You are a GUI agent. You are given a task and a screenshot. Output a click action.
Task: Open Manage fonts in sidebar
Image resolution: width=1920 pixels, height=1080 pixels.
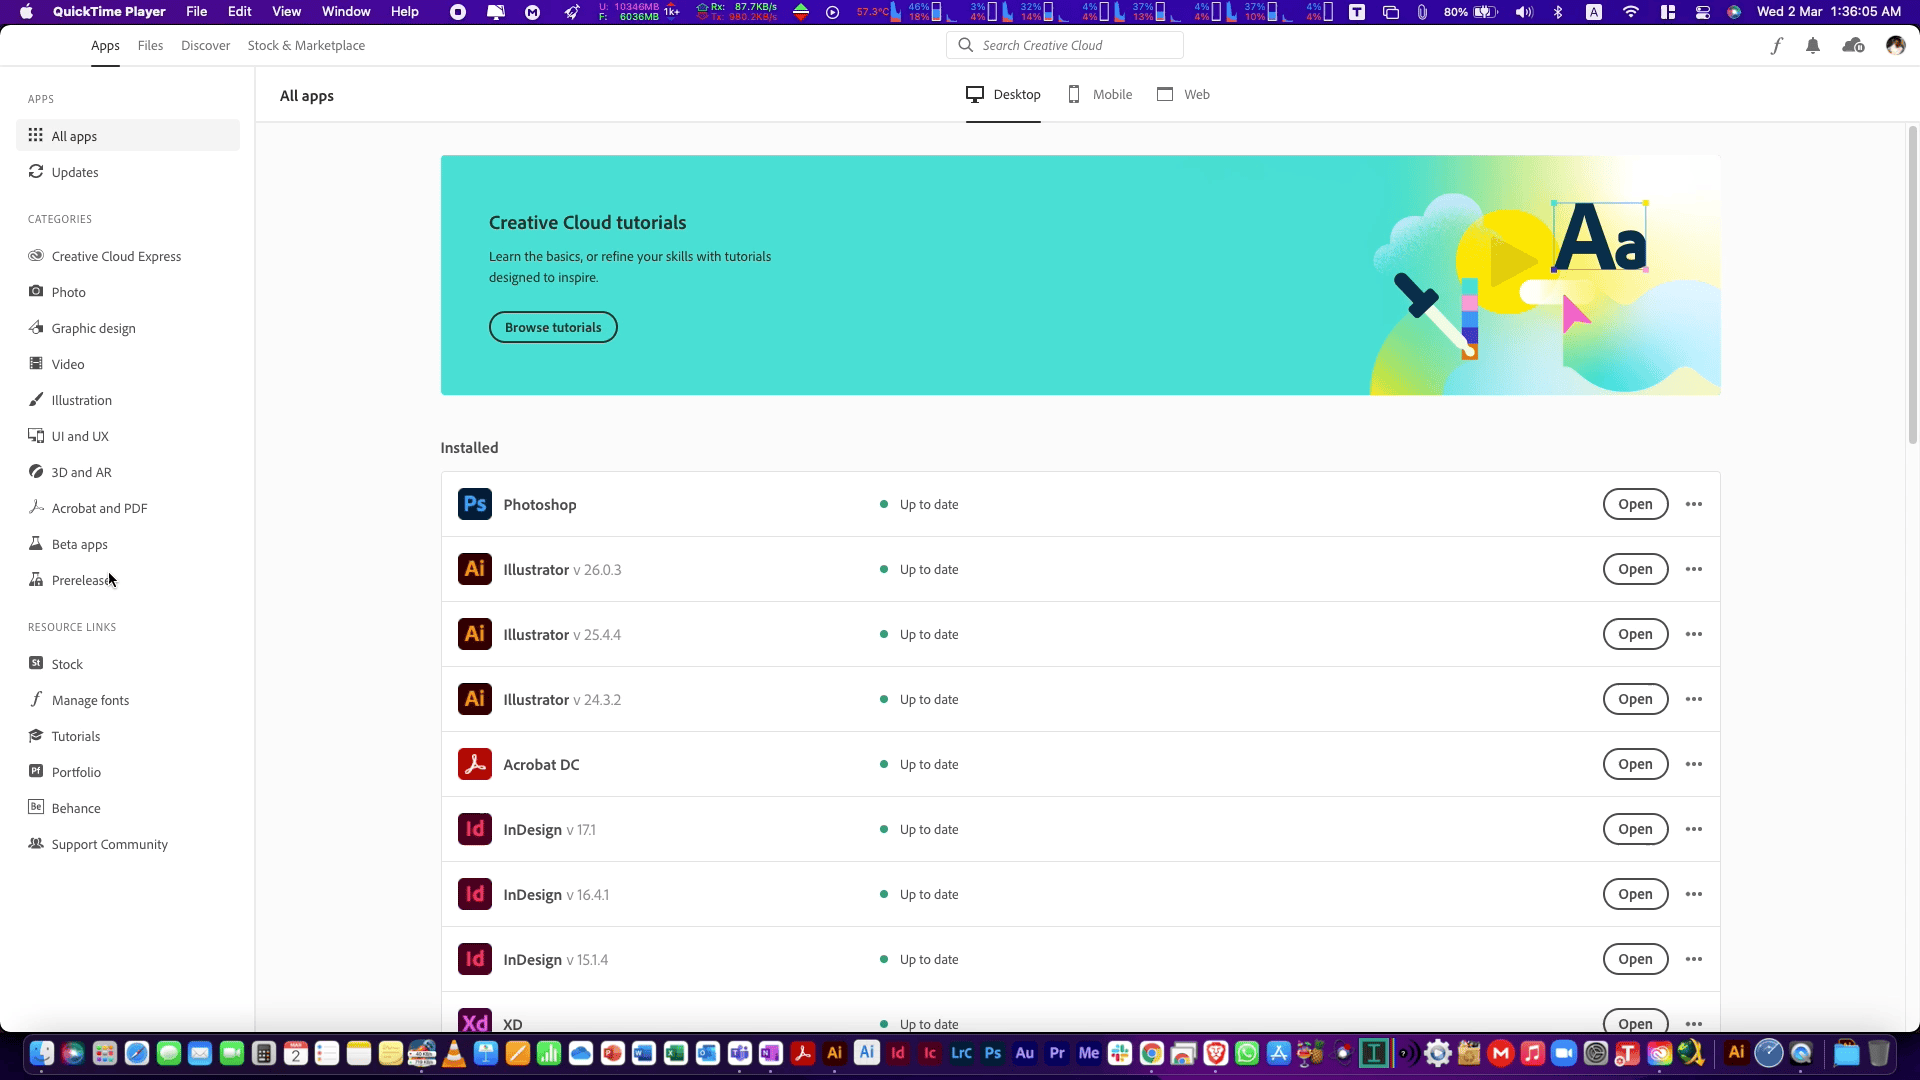click(90, 700)
